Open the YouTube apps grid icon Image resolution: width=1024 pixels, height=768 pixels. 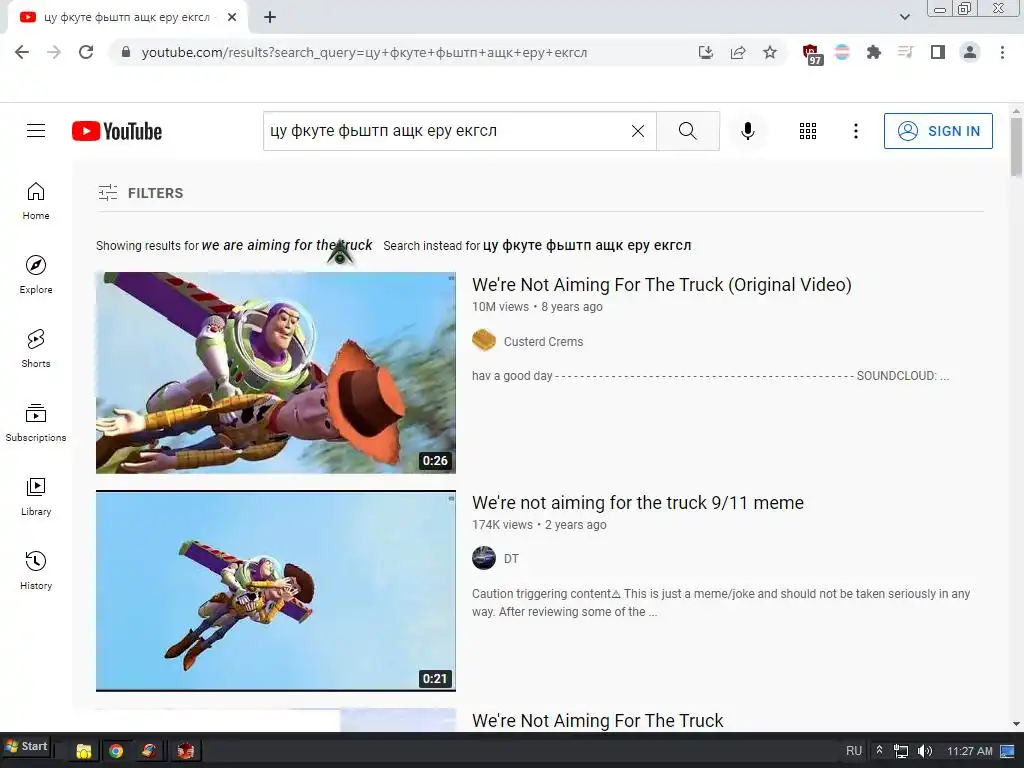(x=808, y=131)
